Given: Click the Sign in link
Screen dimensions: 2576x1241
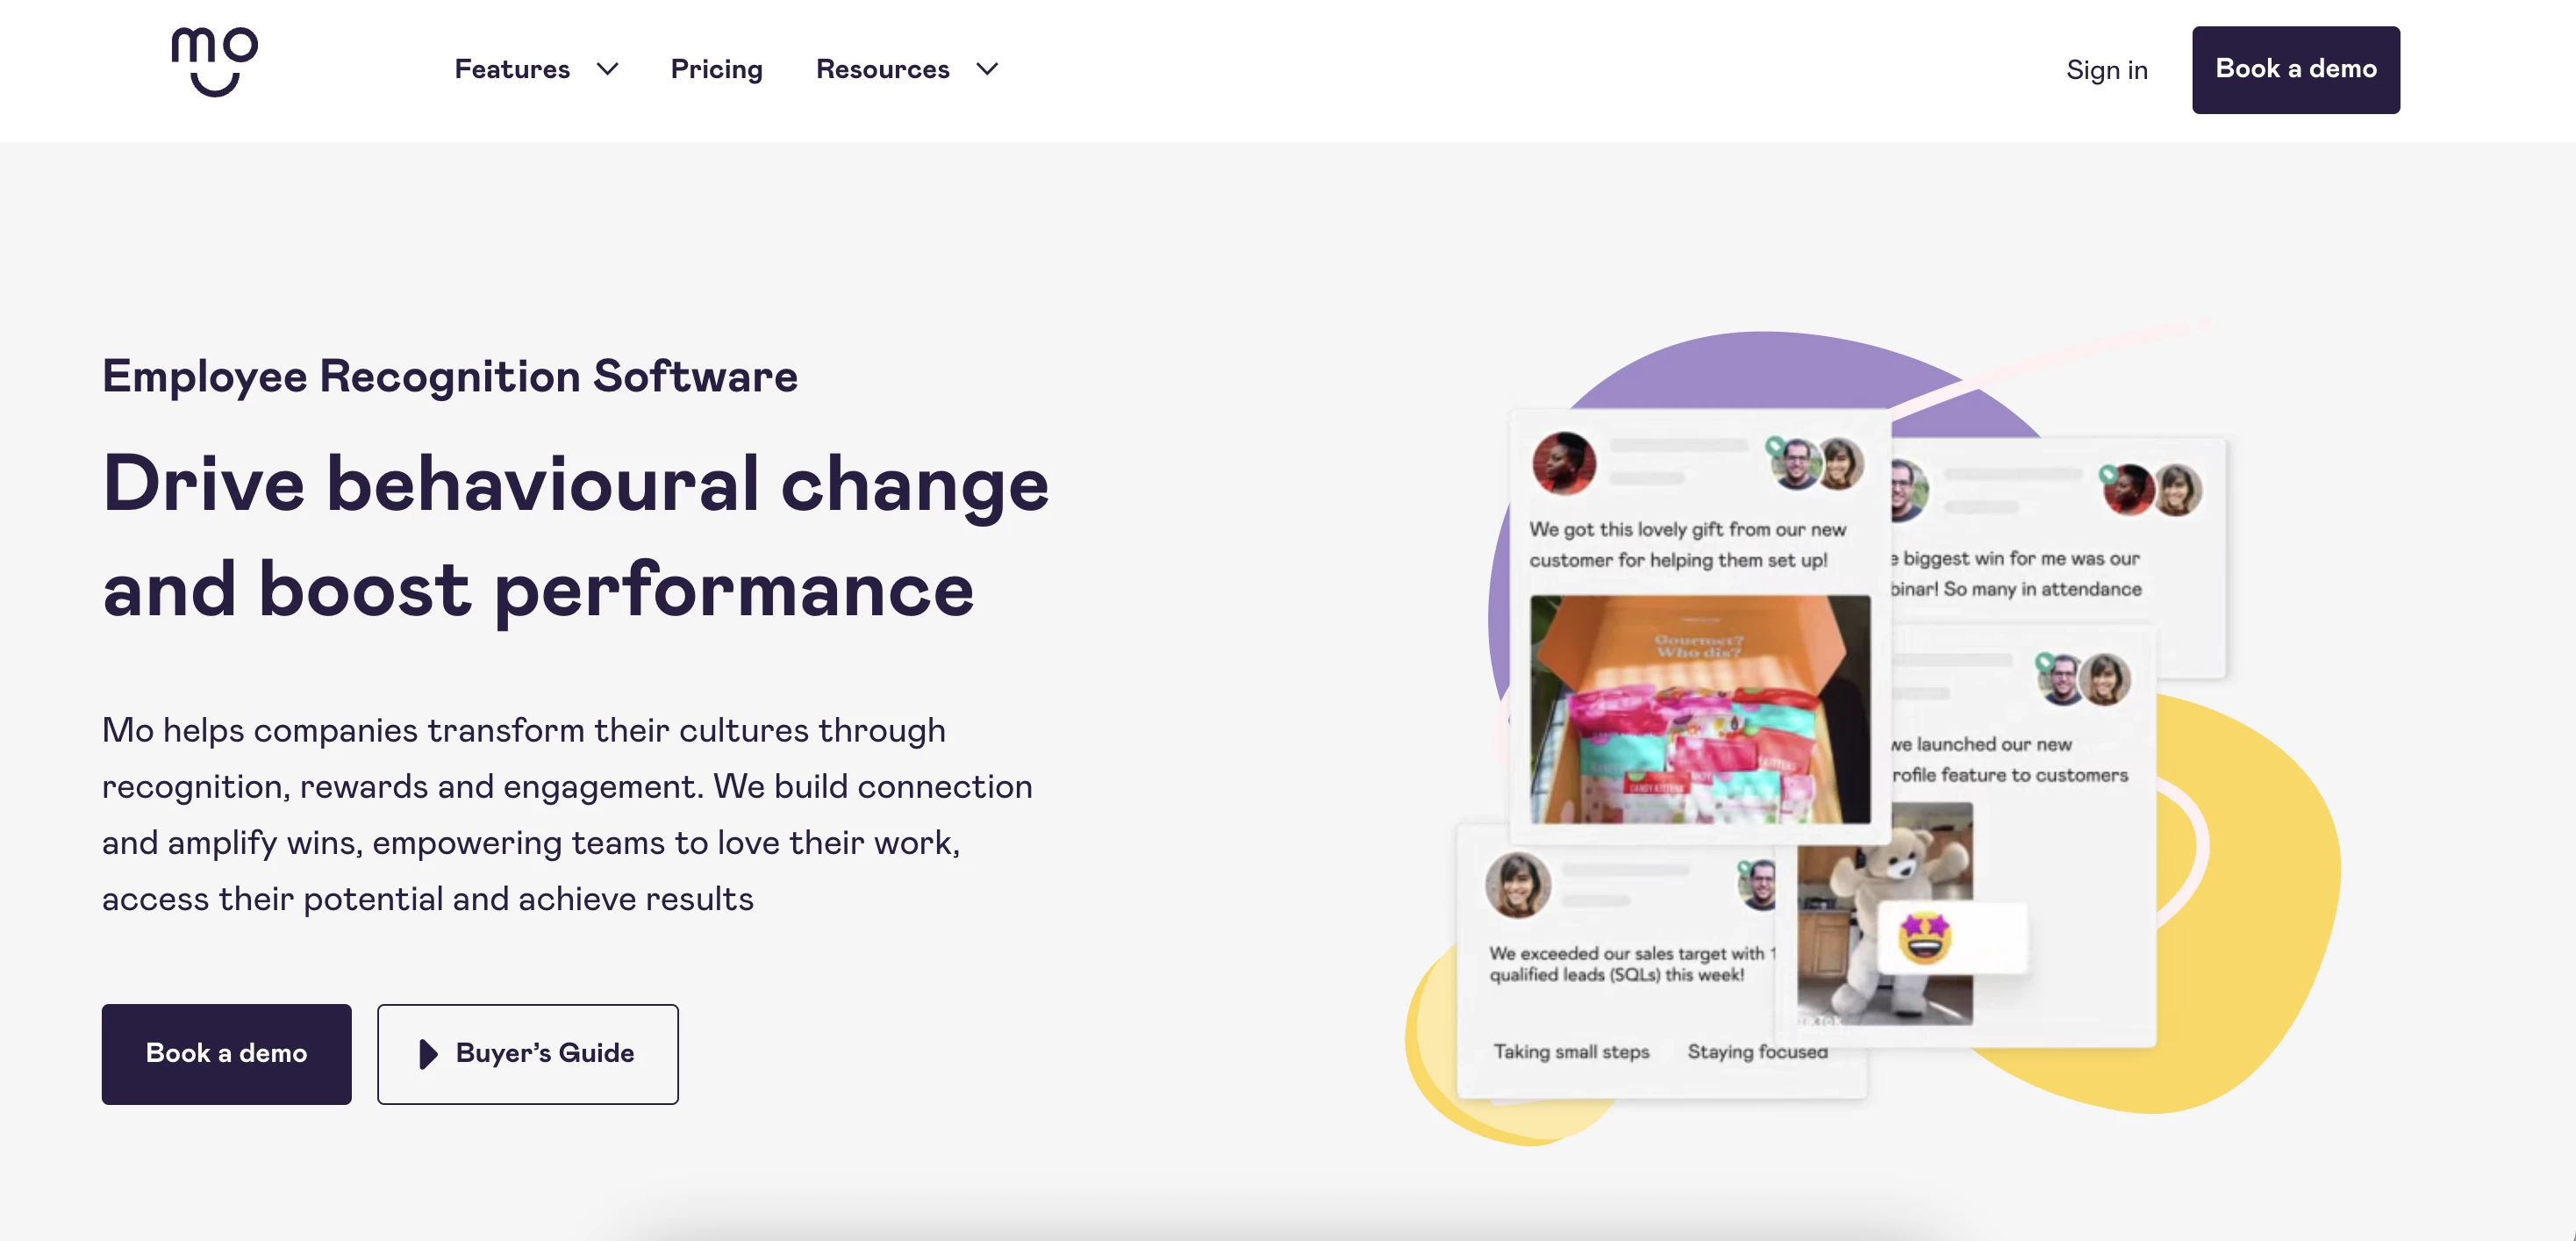Looking at the screenshot, I should click(x=2107, y=68).
